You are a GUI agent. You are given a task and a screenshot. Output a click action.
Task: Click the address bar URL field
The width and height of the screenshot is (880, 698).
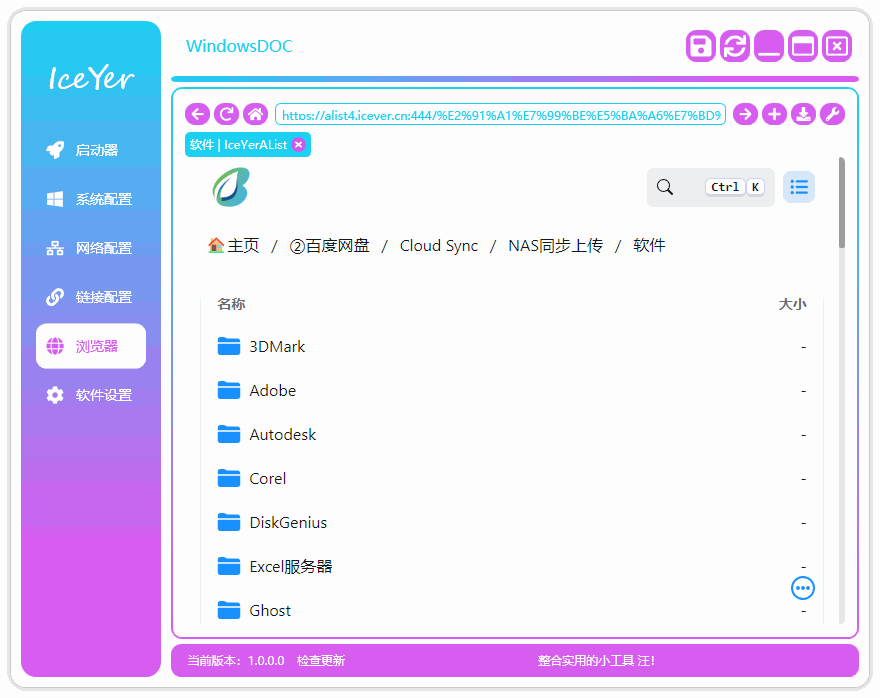point(501,114)
